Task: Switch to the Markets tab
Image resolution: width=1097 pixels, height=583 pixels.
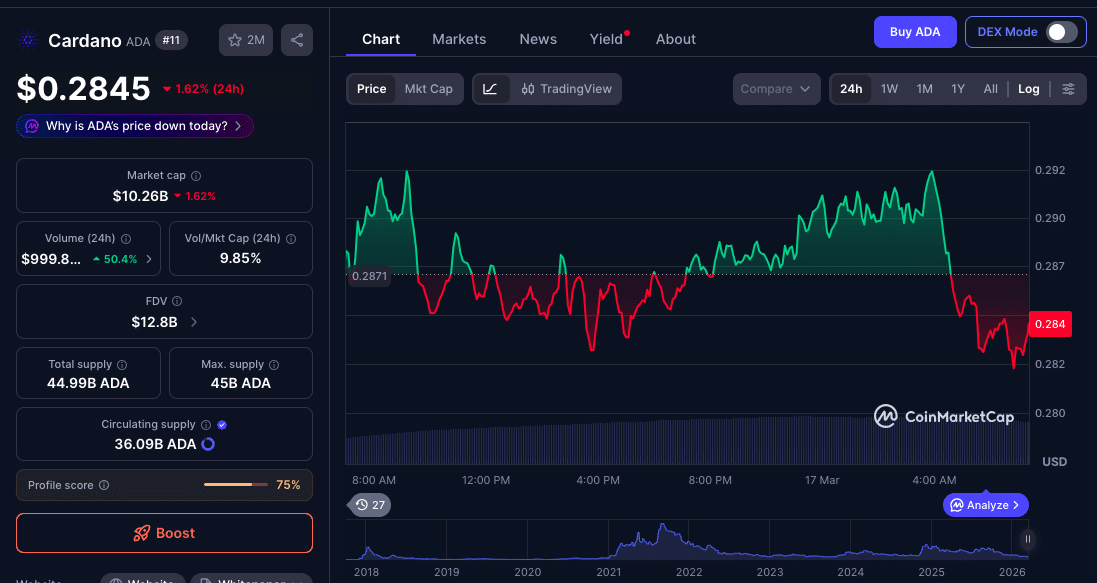Action: pos(459,39)
